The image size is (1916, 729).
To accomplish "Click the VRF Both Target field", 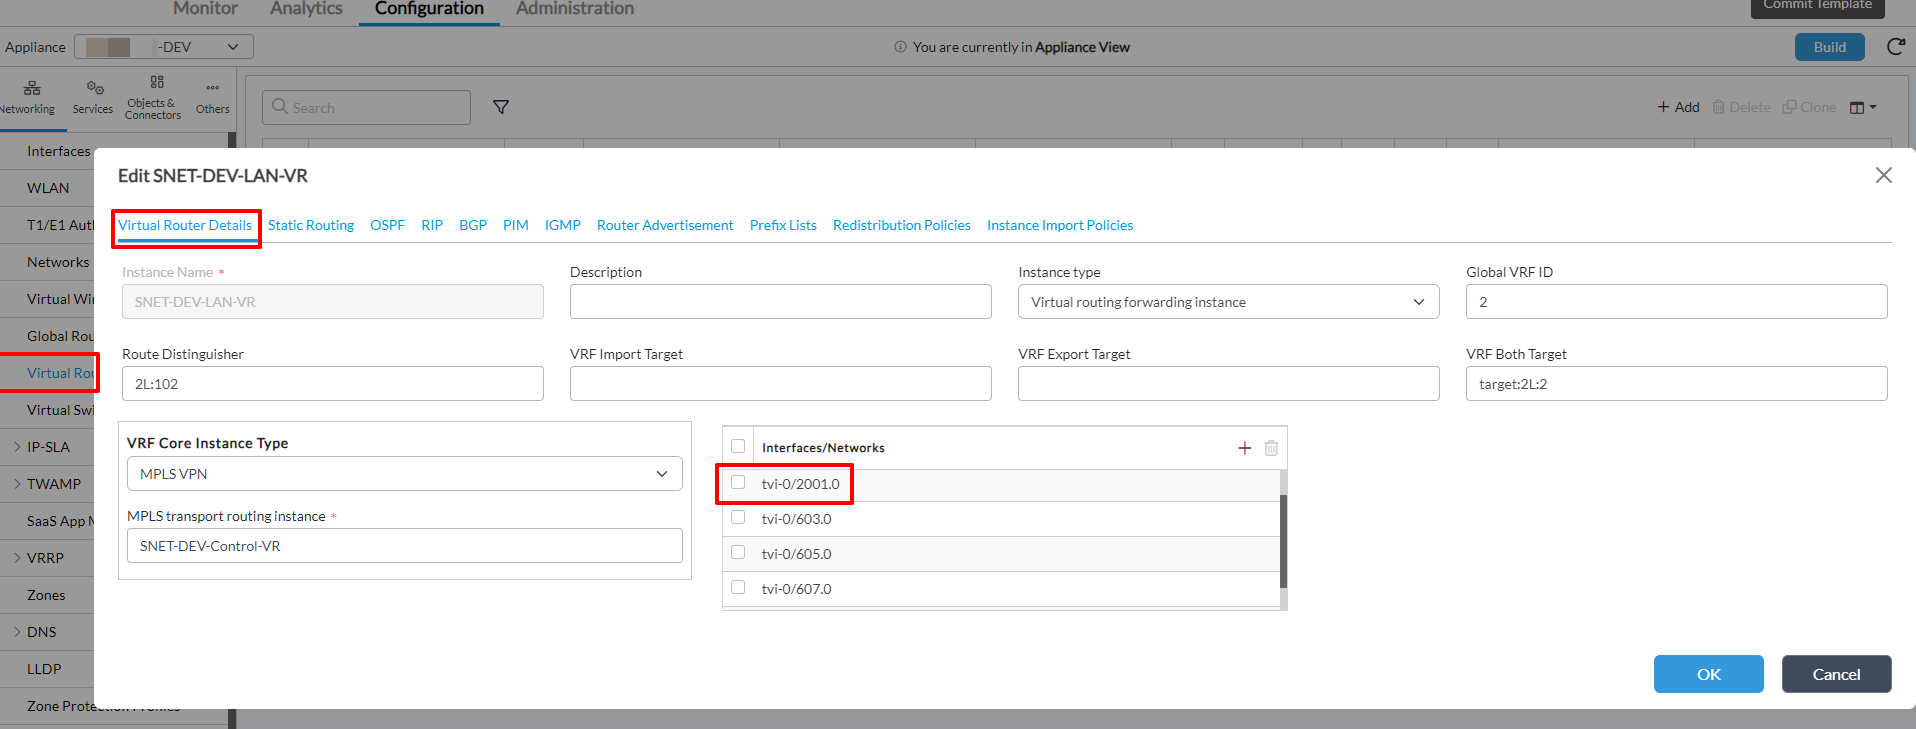I will (x=1676, y=384).
